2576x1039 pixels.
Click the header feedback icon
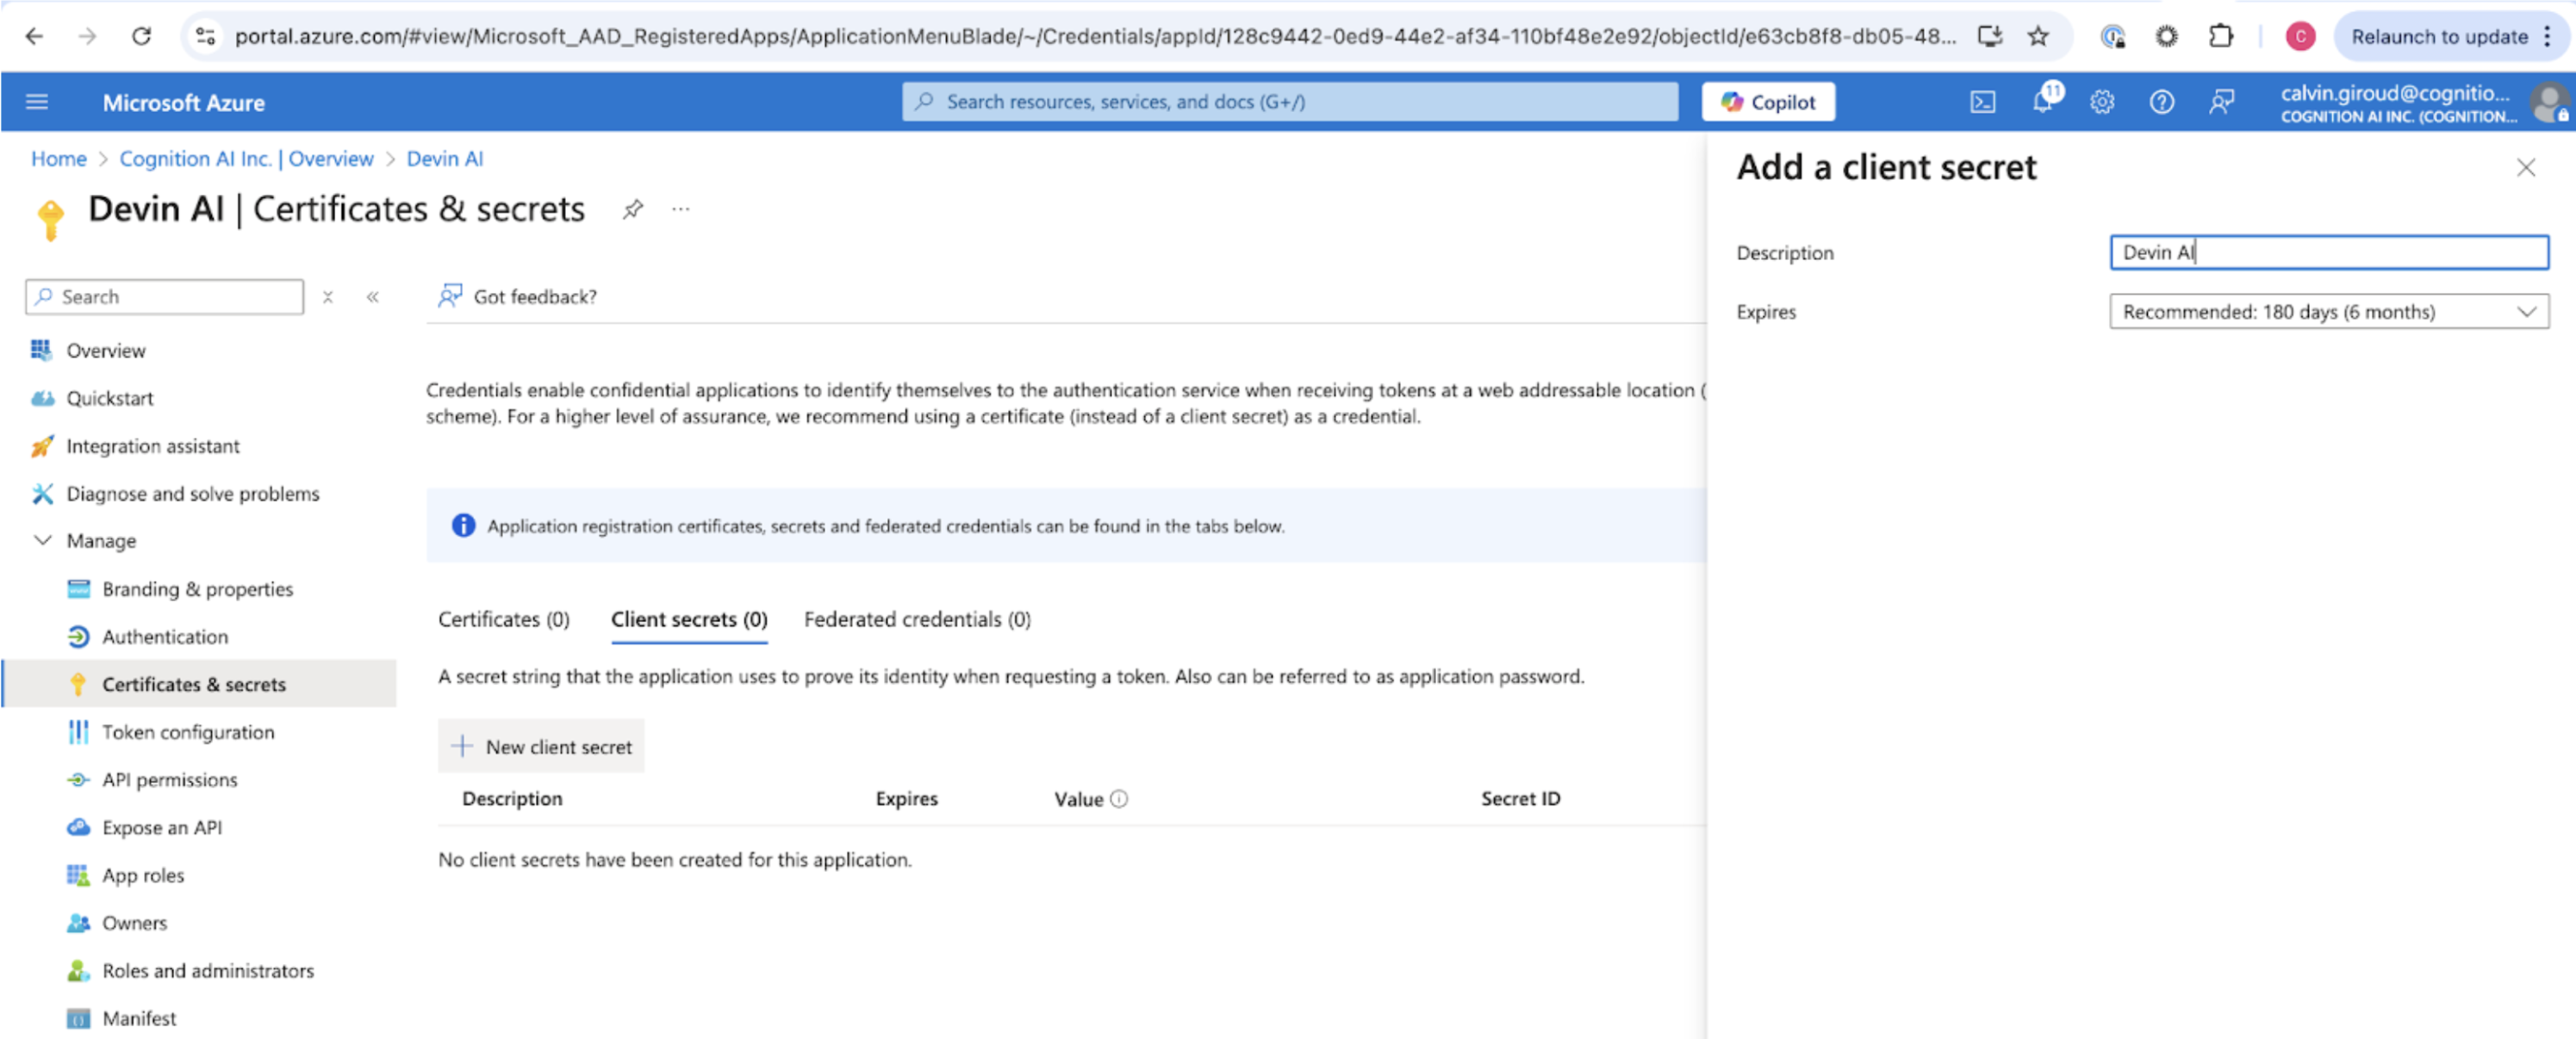pos(2221,102)
